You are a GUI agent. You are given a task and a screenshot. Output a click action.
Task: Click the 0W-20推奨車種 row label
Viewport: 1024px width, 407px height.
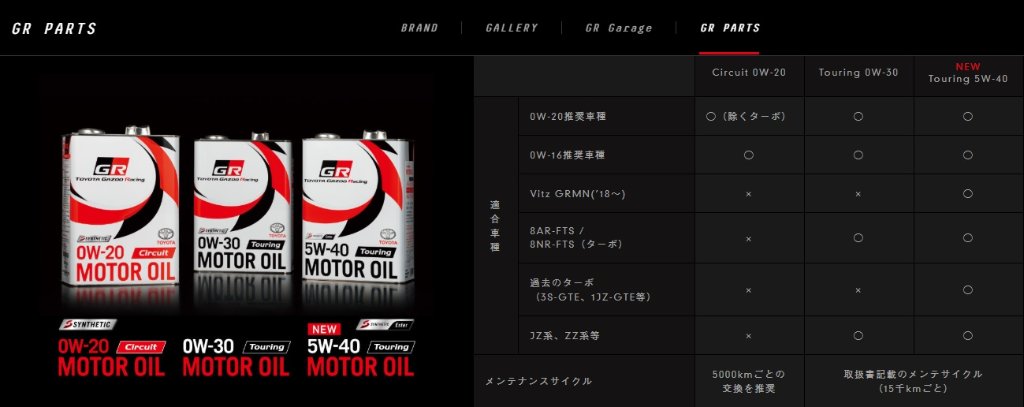pos(568,116)
